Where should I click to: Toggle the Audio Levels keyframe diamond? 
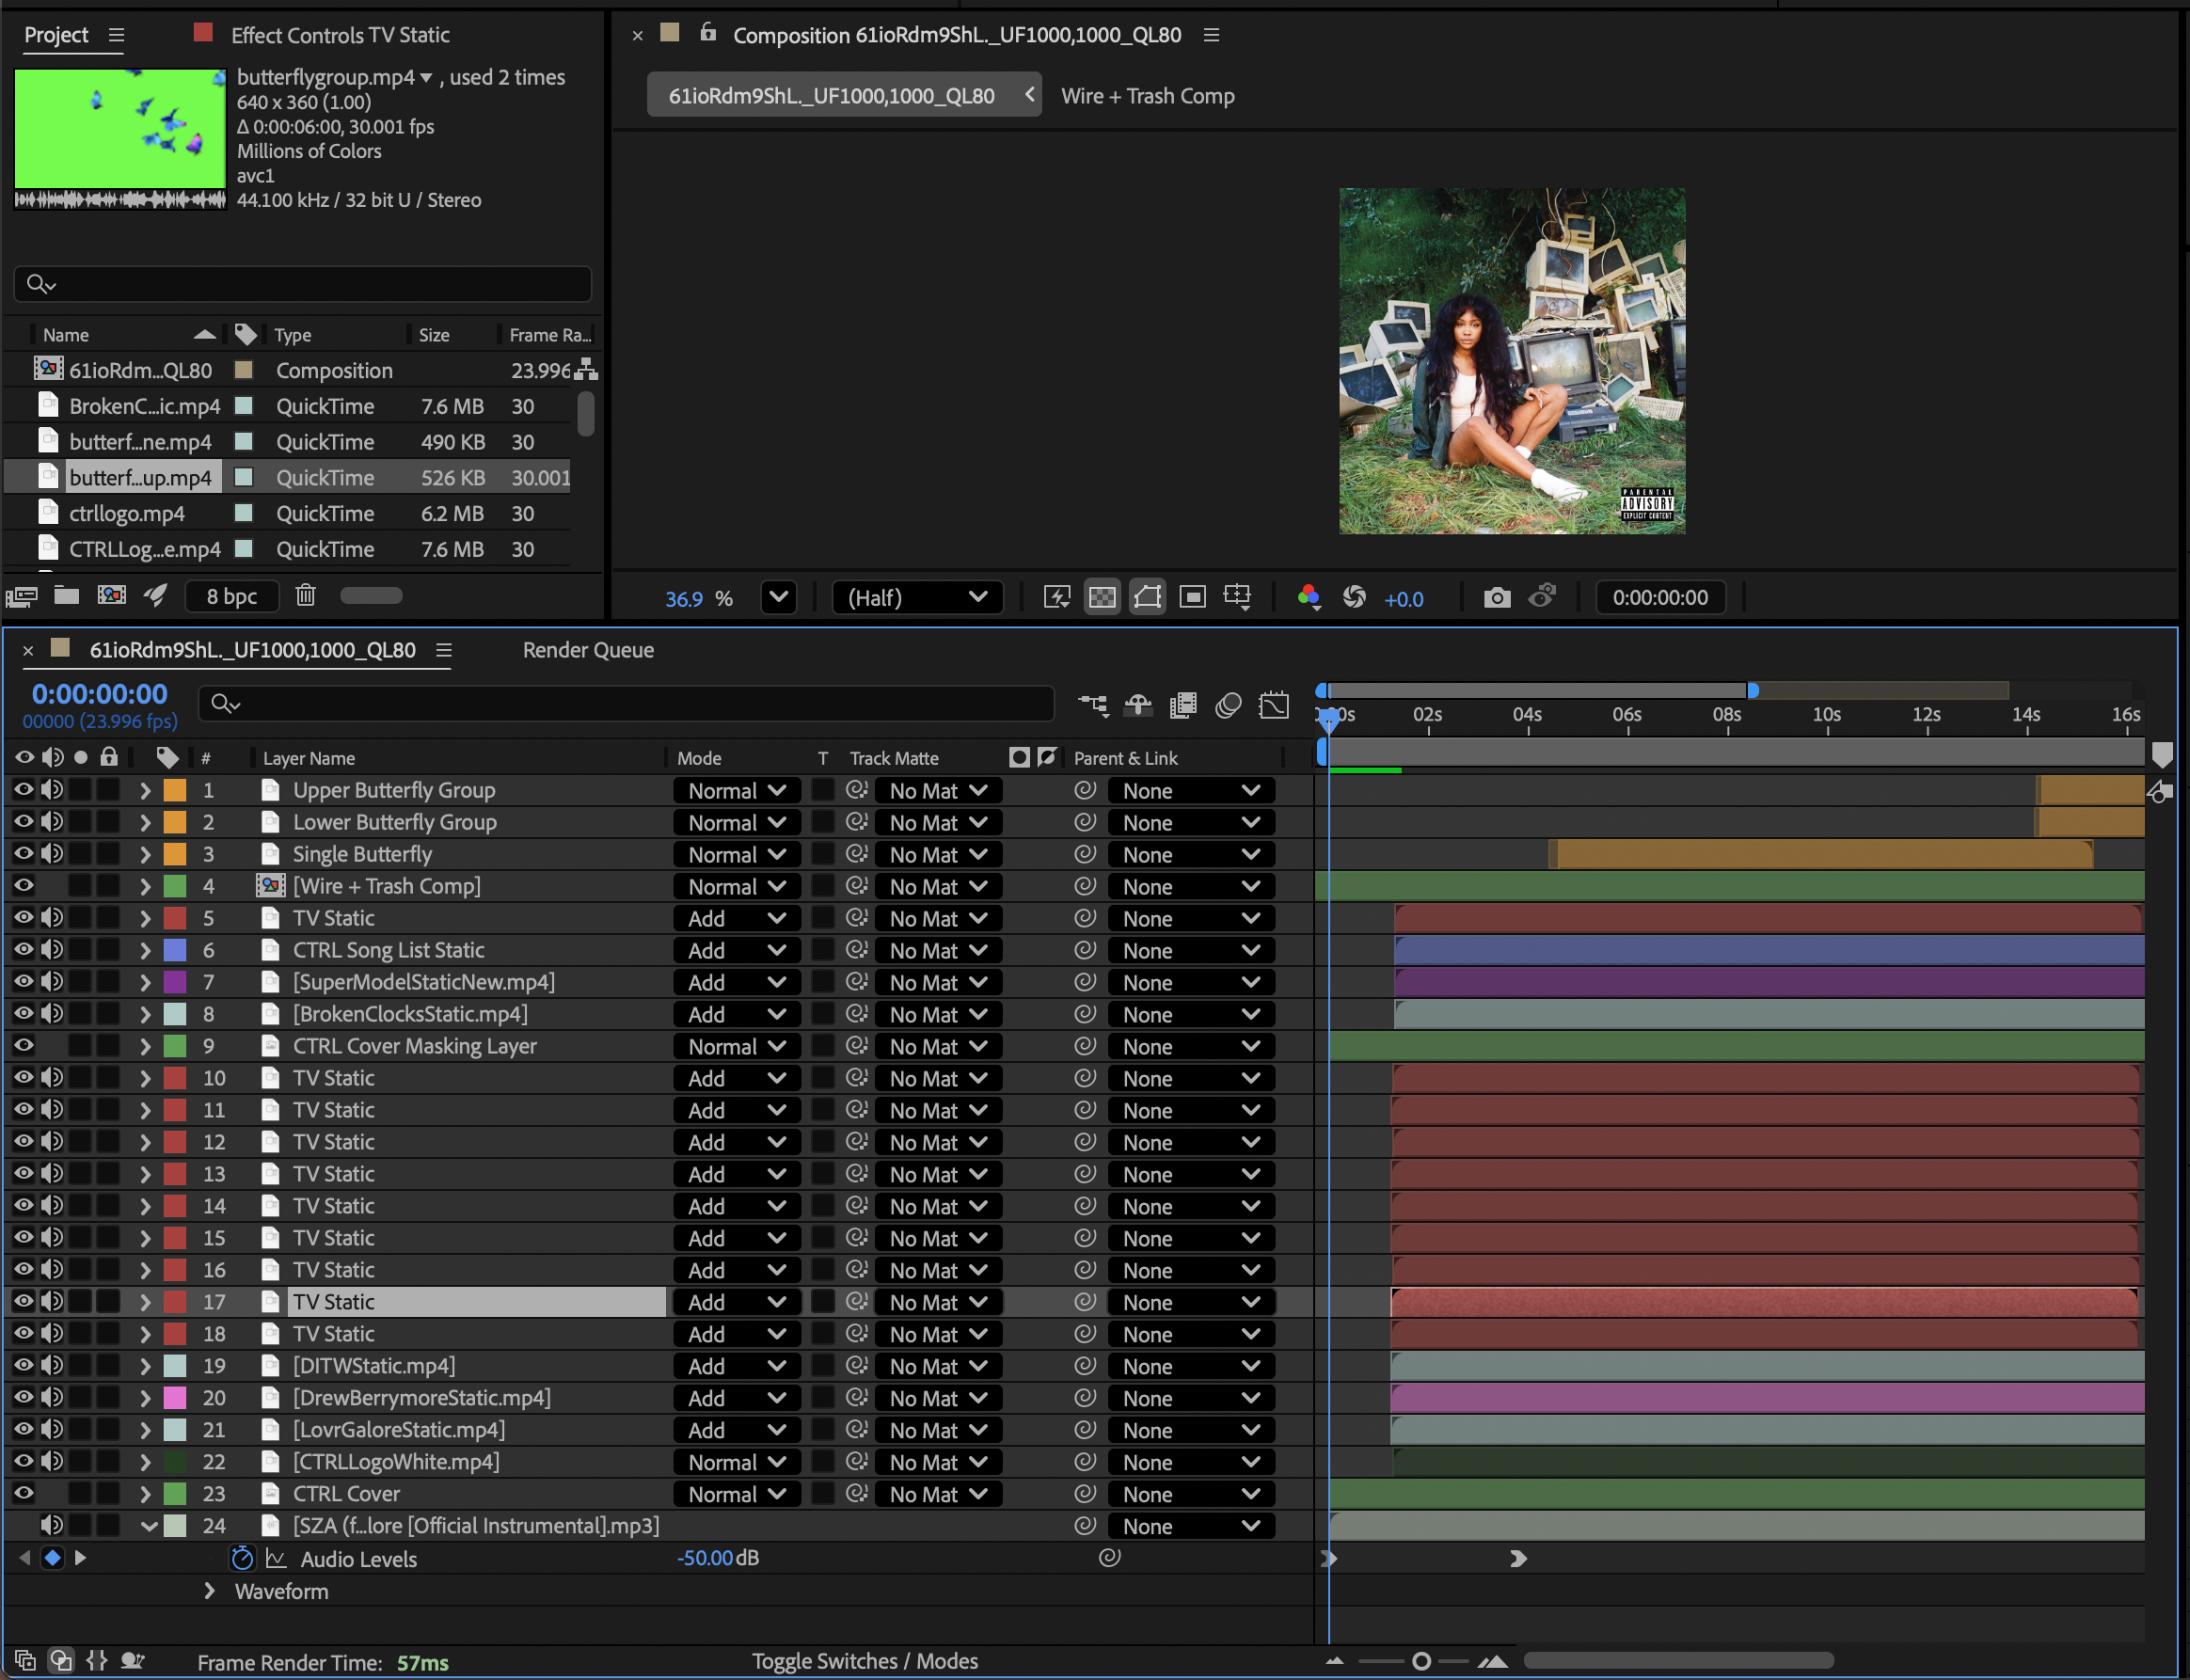coord(53,1558)
